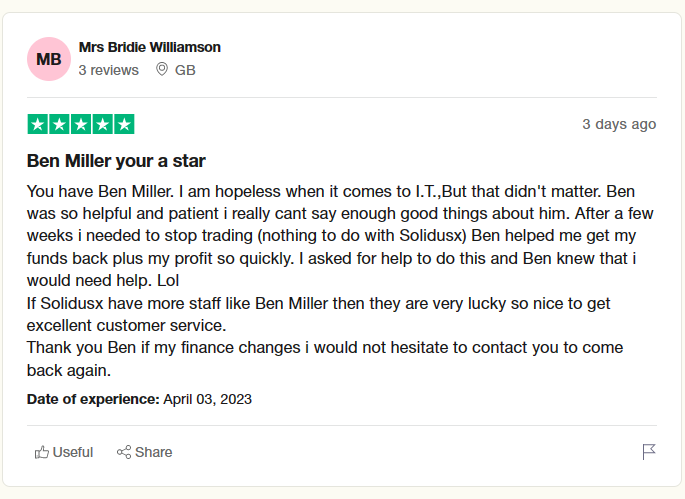Click the thumbs-up icon

coord(42,452)
